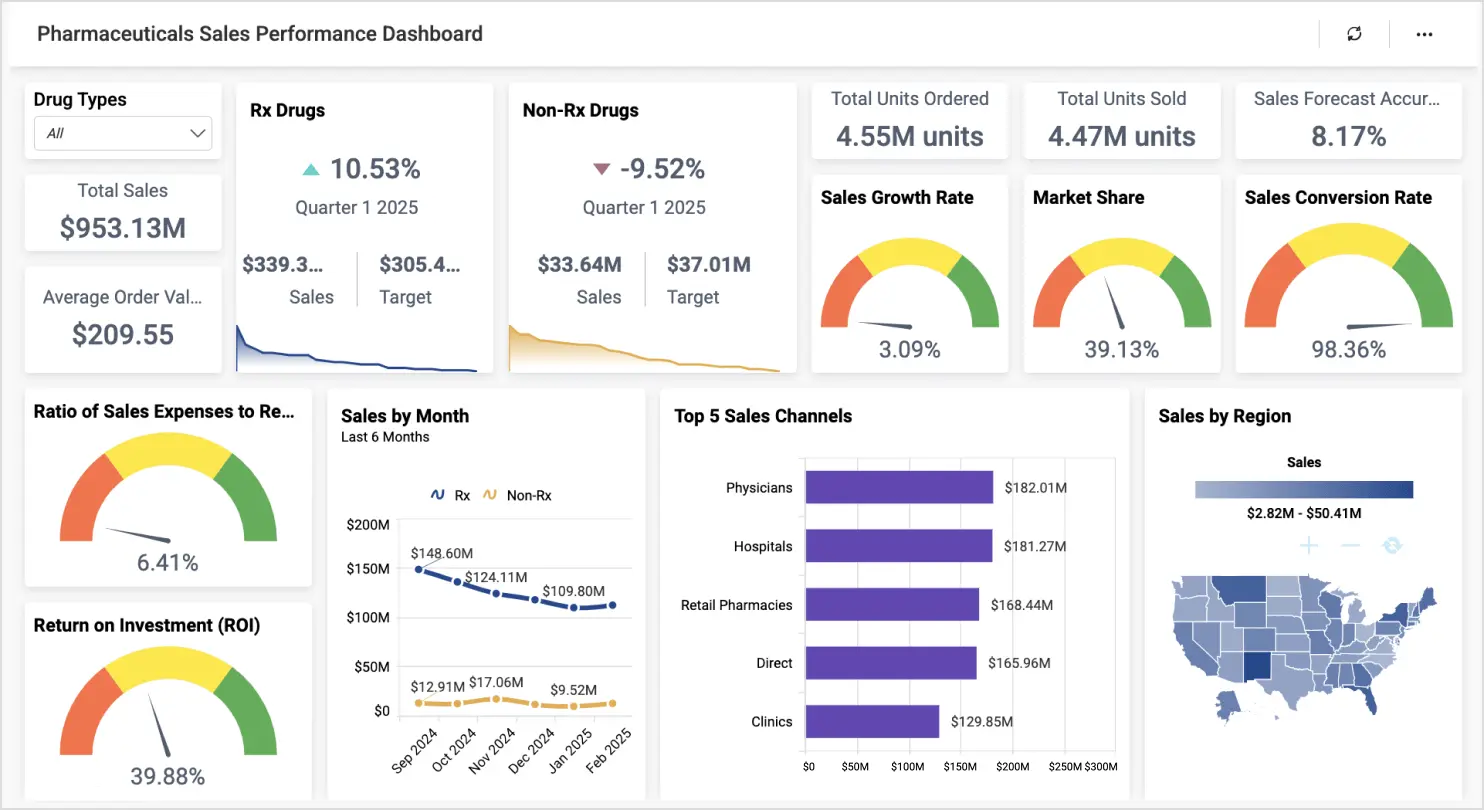Viewport: 1484px width, 810px height.
Task: Click the Sales gradient legend above the map
Action: [x=1303, y=489]
